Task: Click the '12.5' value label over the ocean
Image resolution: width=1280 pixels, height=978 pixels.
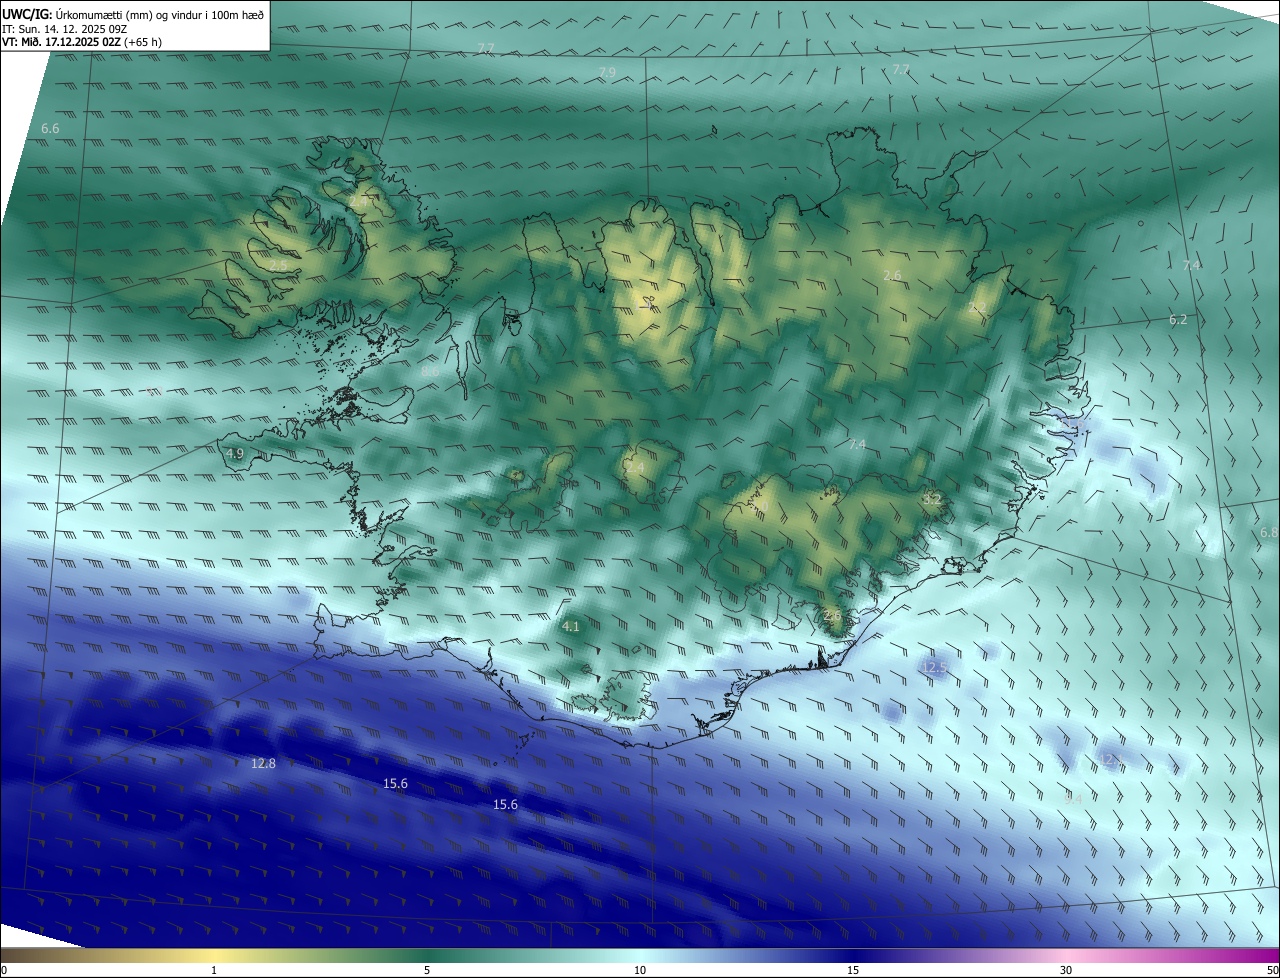Action: tap(934, 667)
